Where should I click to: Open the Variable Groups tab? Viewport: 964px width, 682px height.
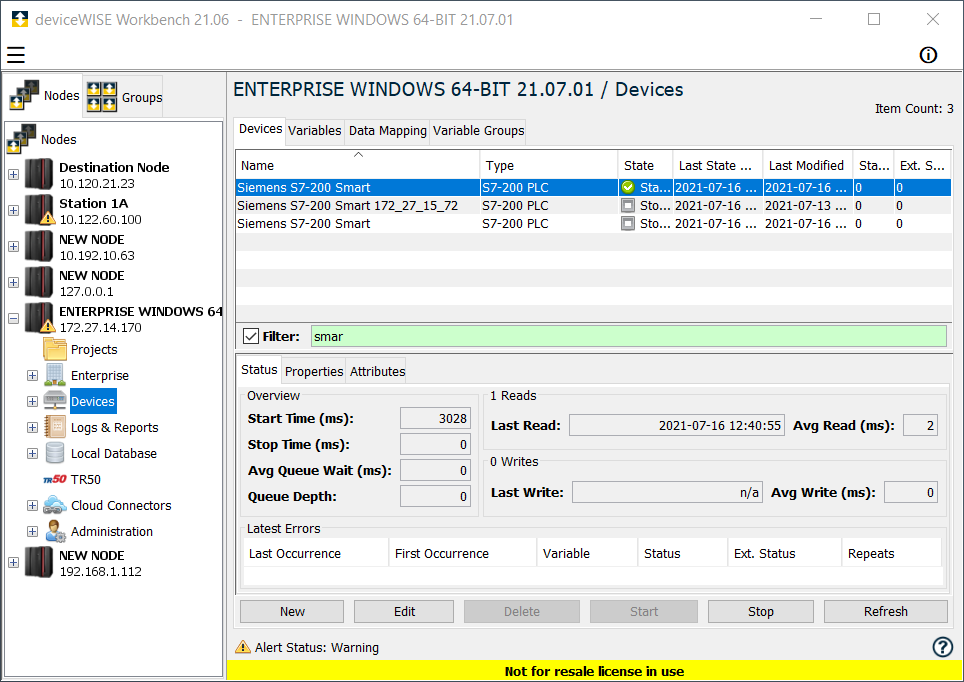coord(478,131)
